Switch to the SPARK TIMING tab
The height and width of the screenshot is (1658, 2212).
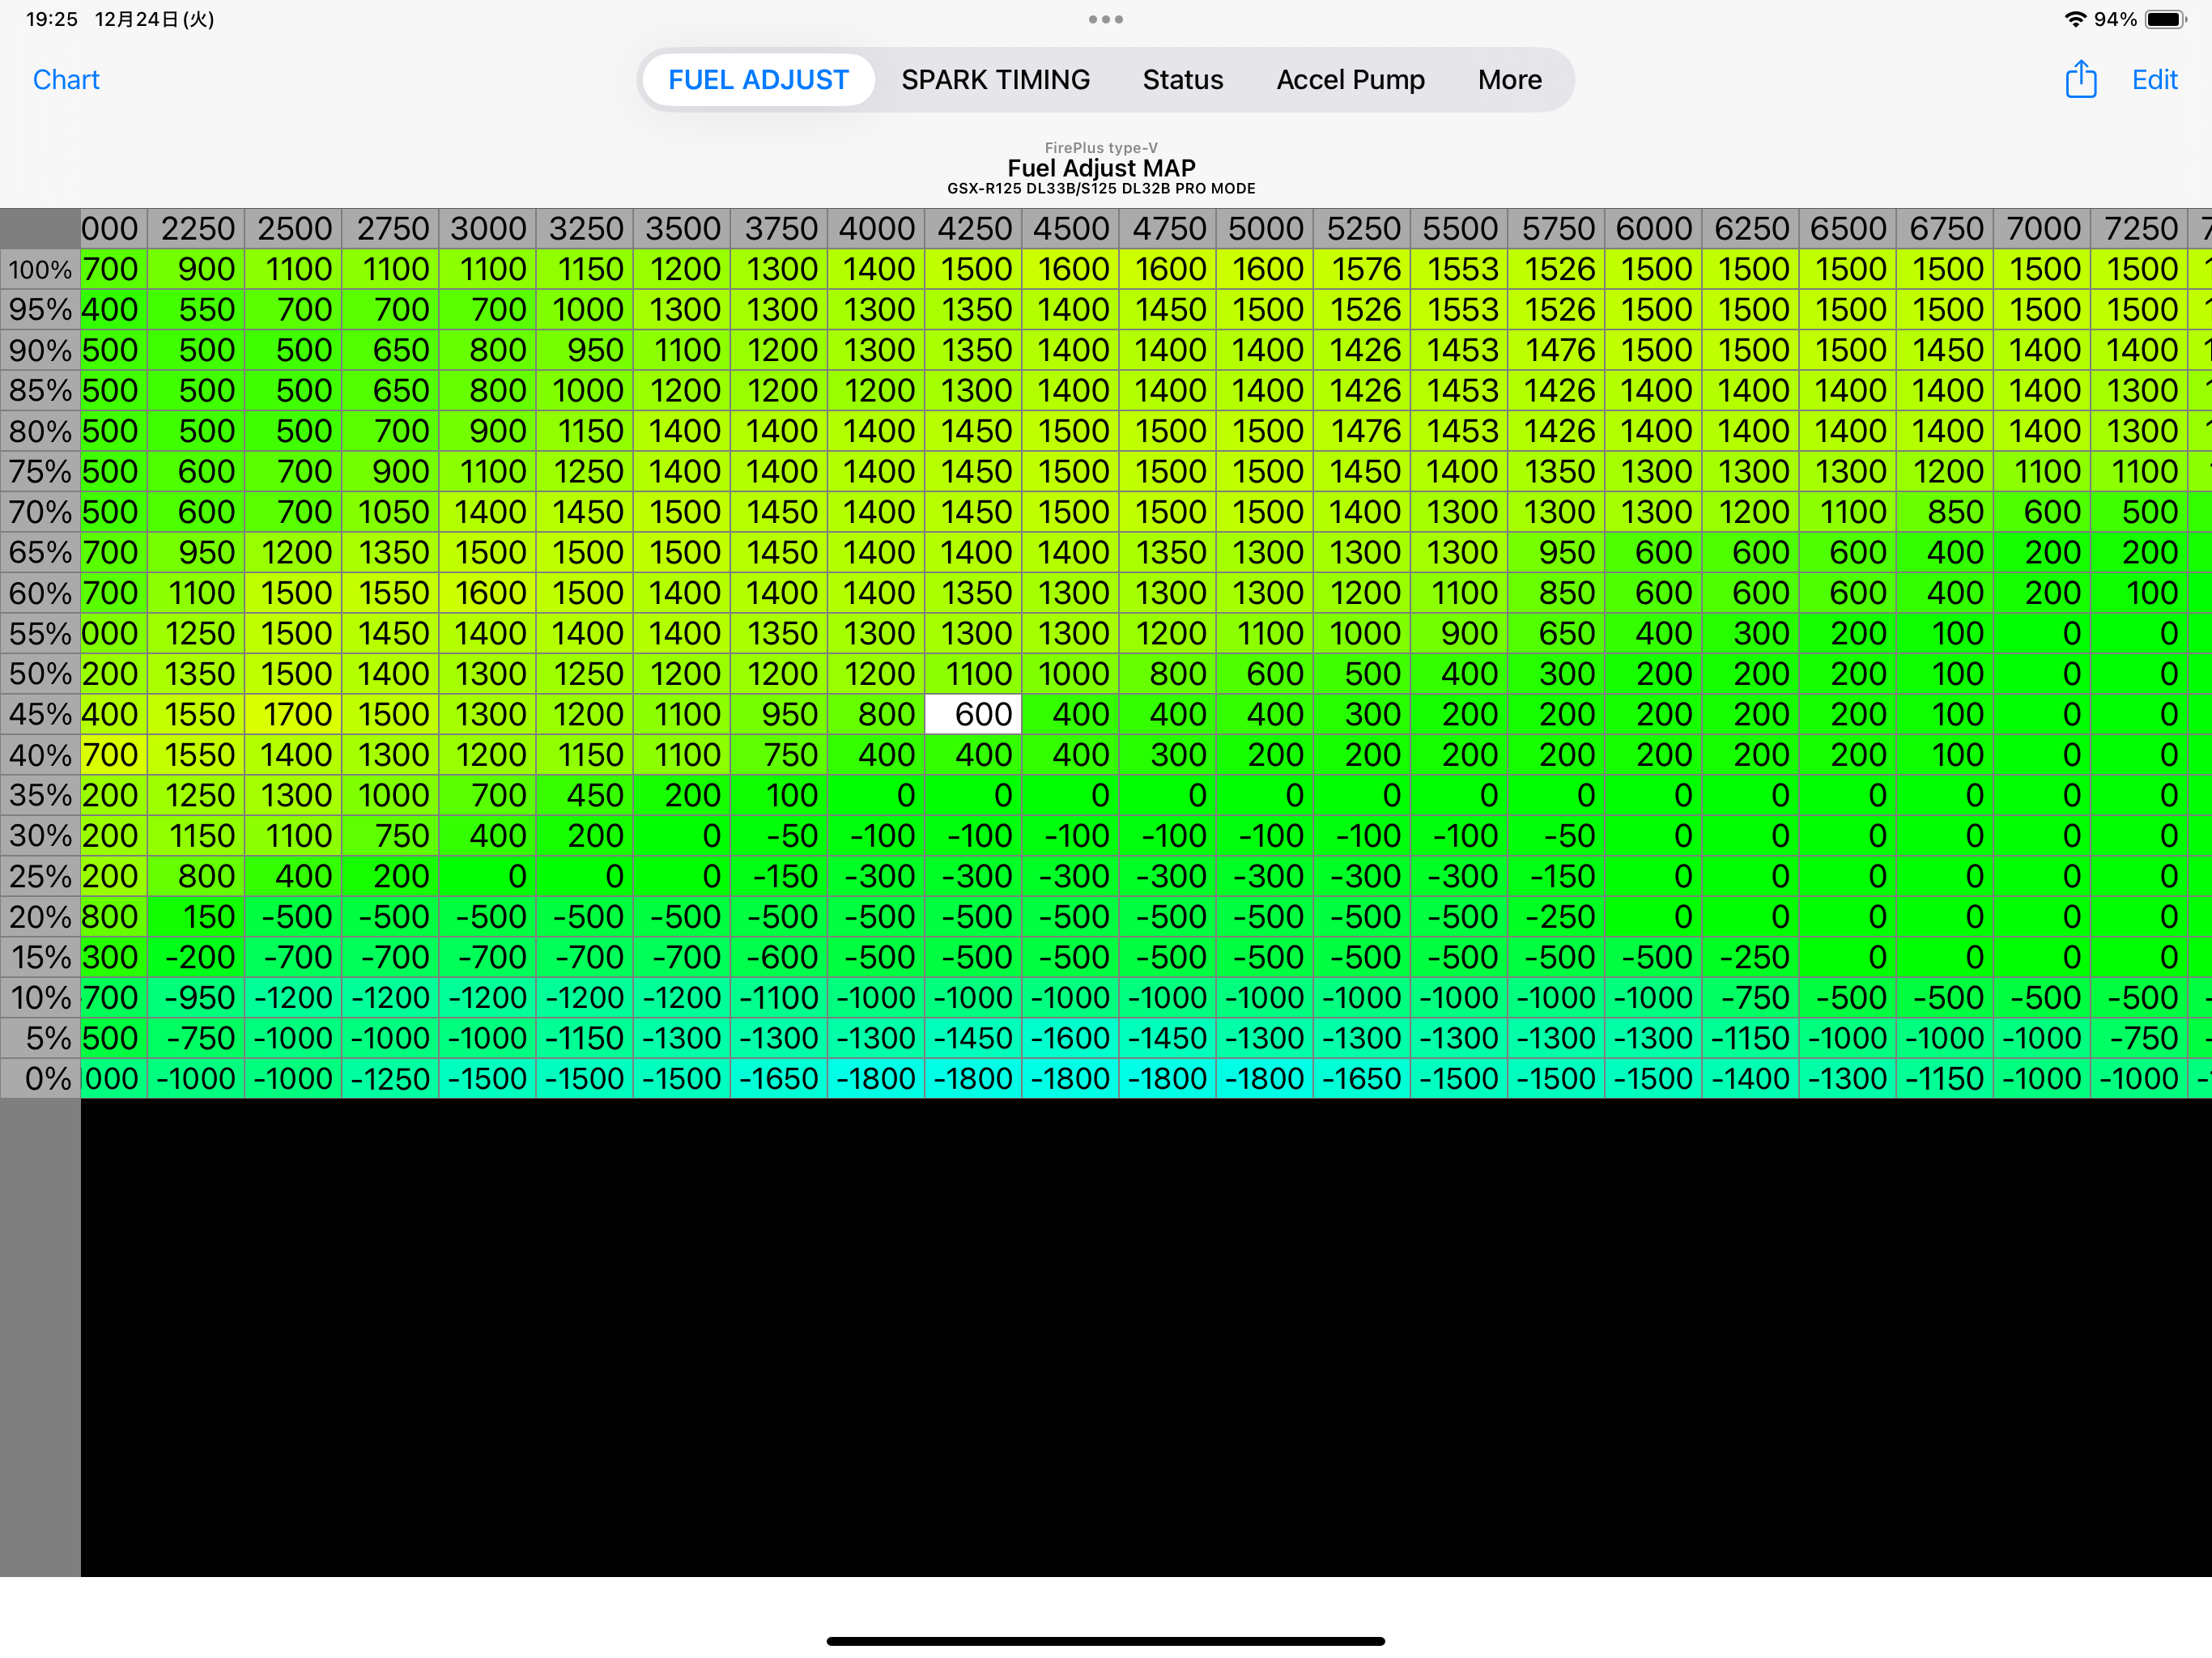pos(995,80)
